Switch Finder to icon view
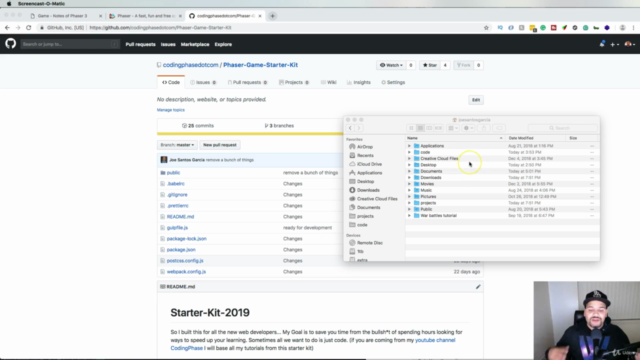The width and height of the screenshot is (640, 360). tap(411, 128)
